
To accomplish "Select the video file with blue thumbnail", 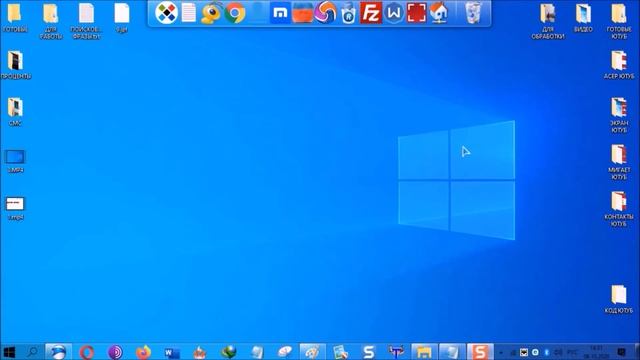I will [x=15, y=161].
